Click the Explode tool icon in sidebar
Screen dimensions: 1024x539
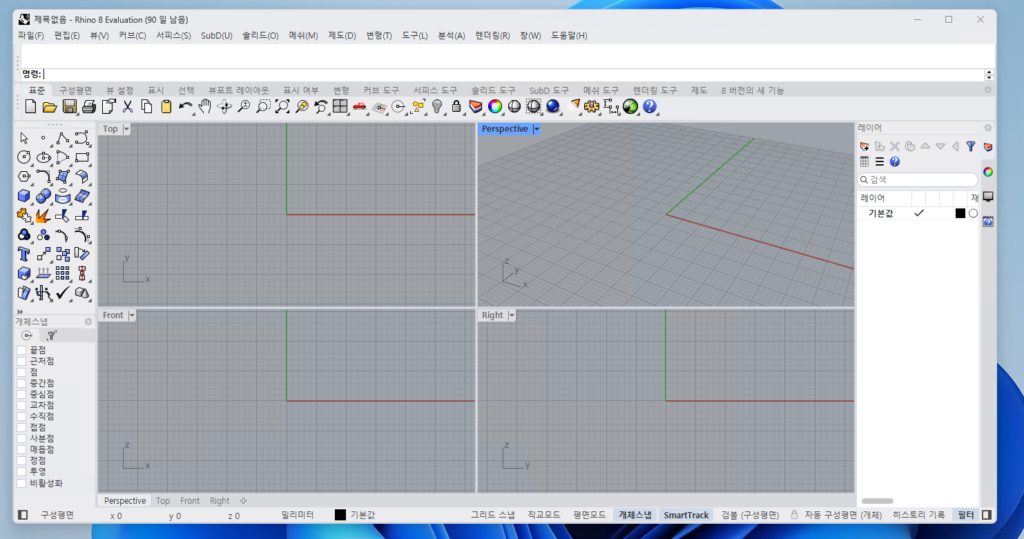point(43,215)
